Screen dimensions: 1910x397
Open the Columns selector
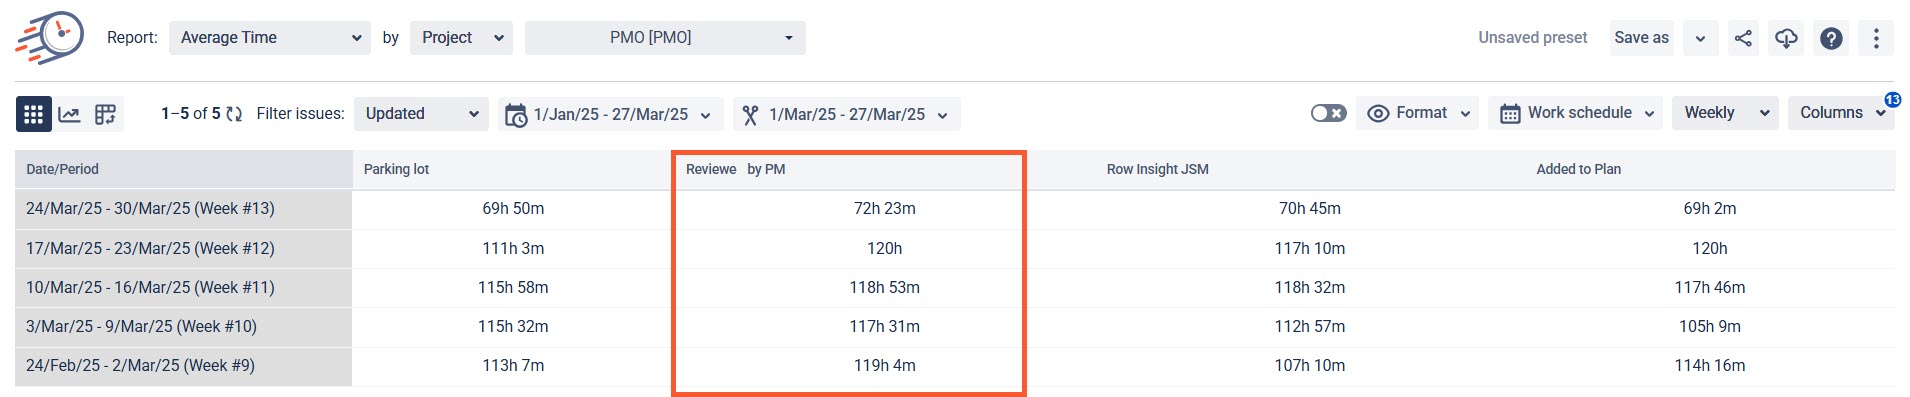[x=1841, y=113]
